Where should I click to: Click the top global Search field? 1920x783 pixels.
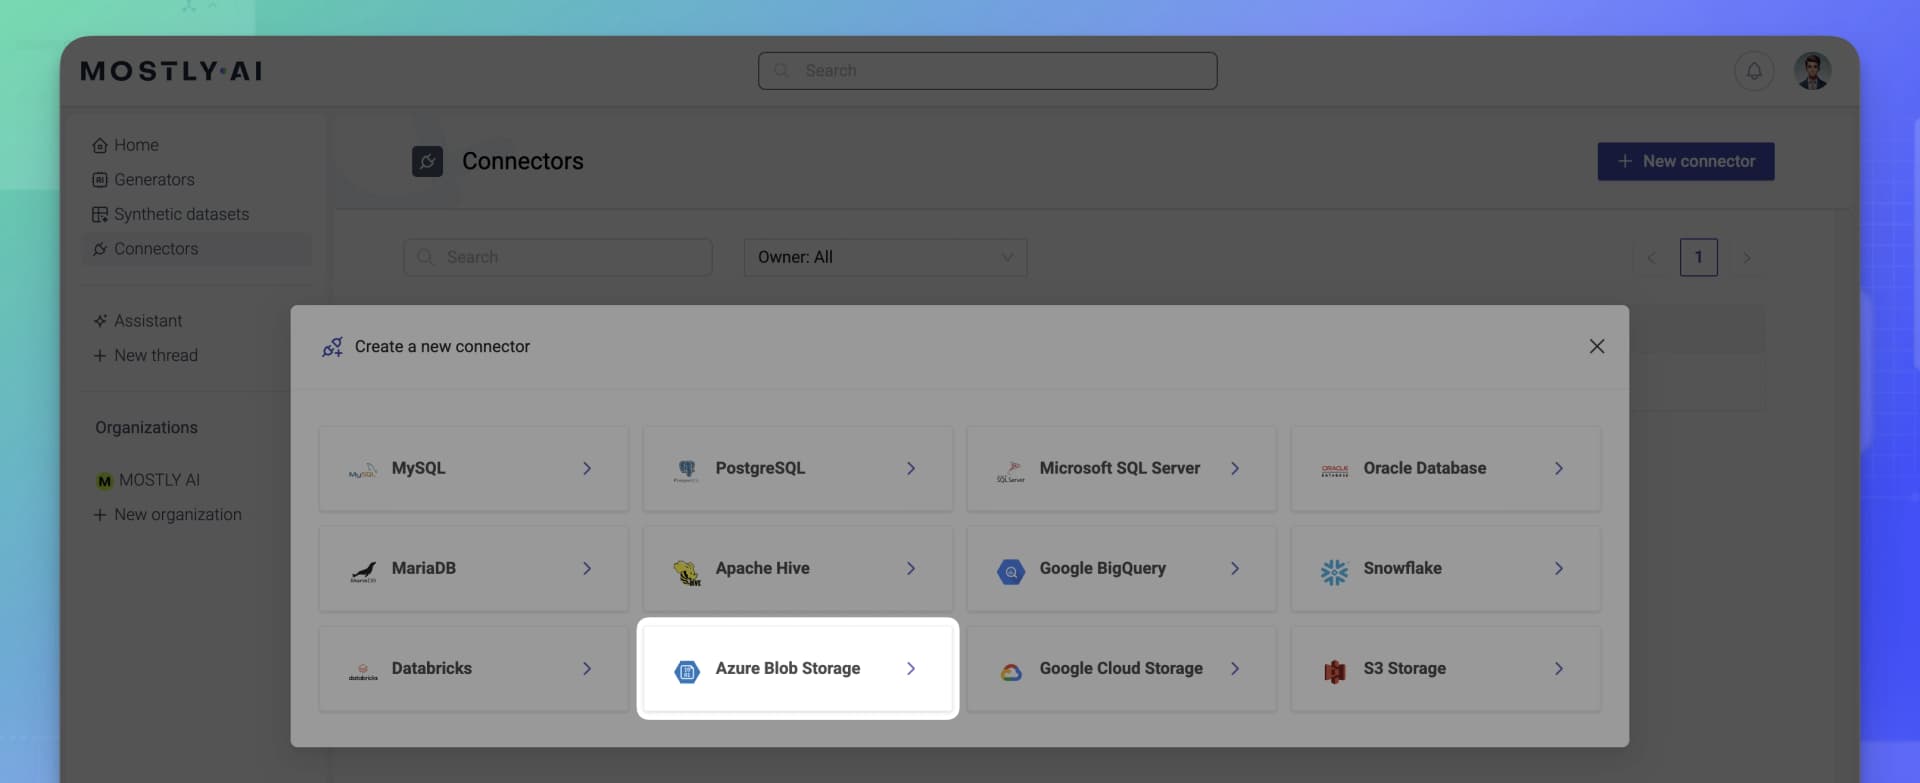tap(987, 71)
